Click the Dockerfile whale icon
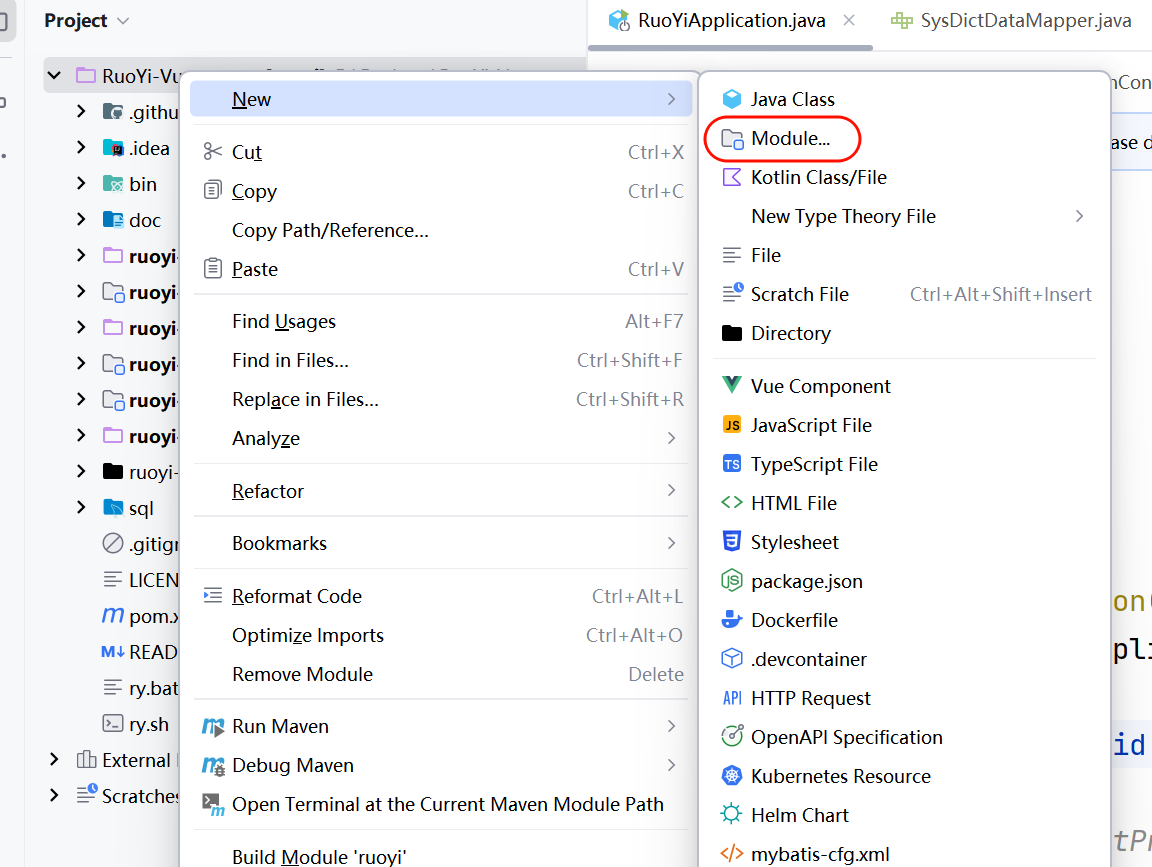The height and width of the screenshot is (867, 1152). (732, 620)
